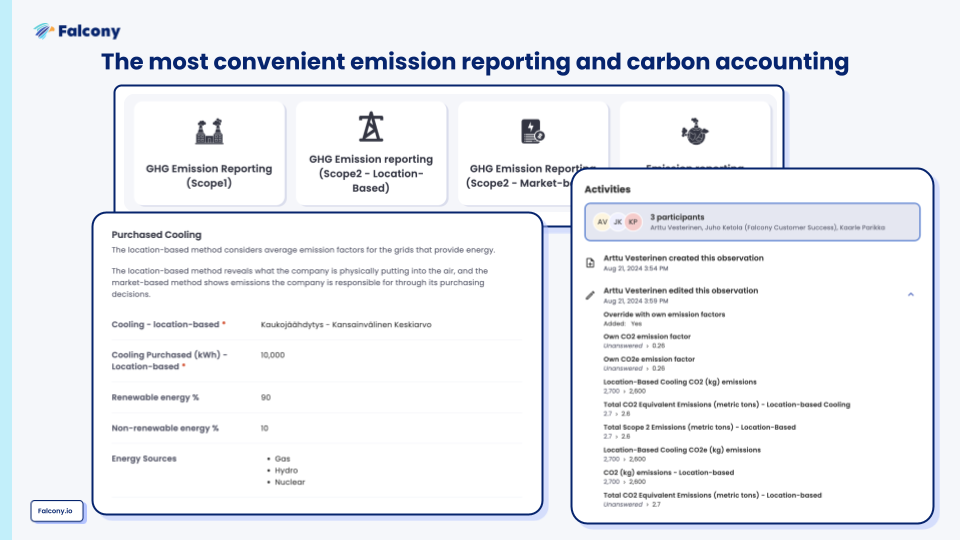Screen dimensions: 960x540
Task: Click the 'Gas' energy source item
Action: pyautogui.click(x=282, y=459)
